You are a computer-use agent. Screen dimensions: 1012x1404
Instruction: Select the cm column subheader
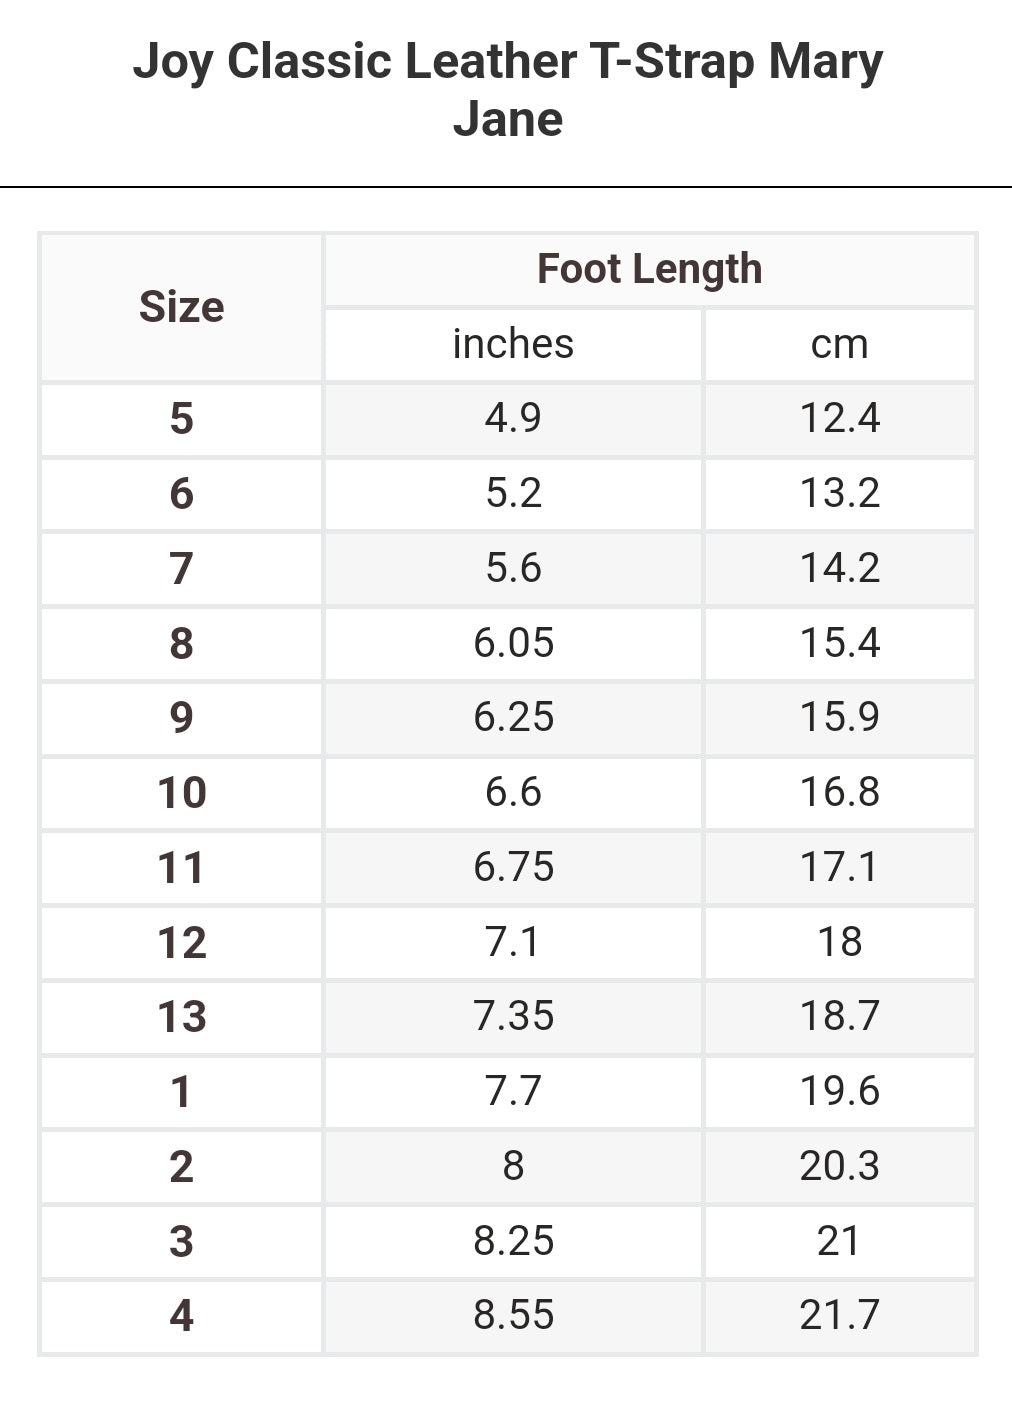(x=839, y=344)
